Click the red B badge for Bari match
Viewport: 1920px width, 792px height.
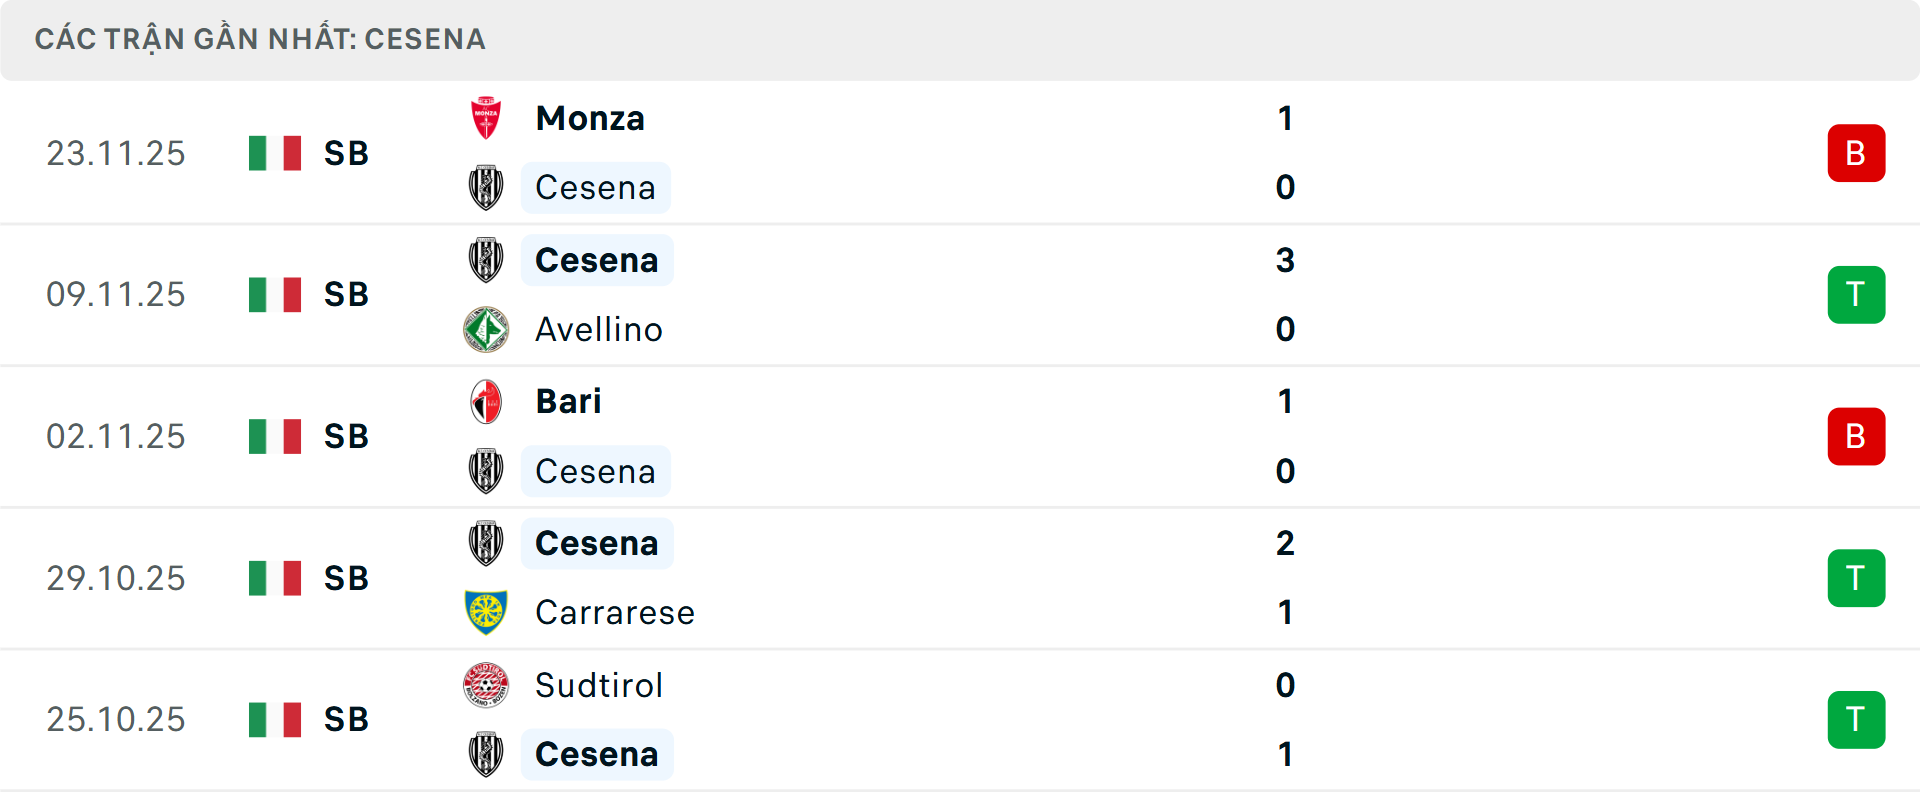point(1856,436)
